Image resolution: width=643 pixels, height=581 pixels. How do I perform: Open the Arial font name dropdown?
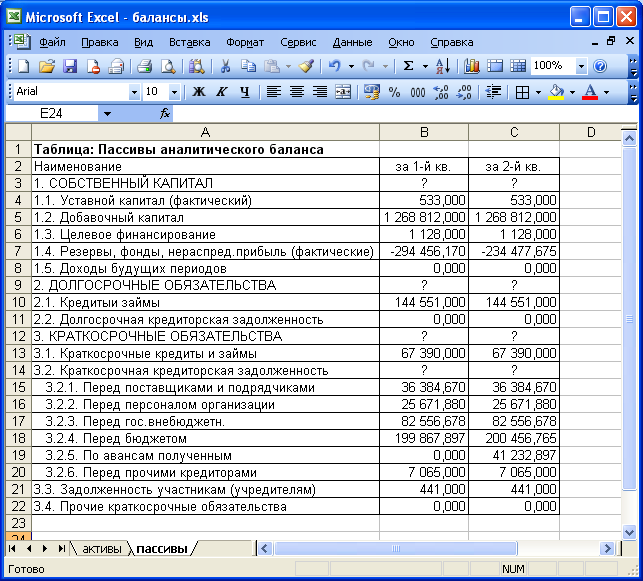coord(134,92)
